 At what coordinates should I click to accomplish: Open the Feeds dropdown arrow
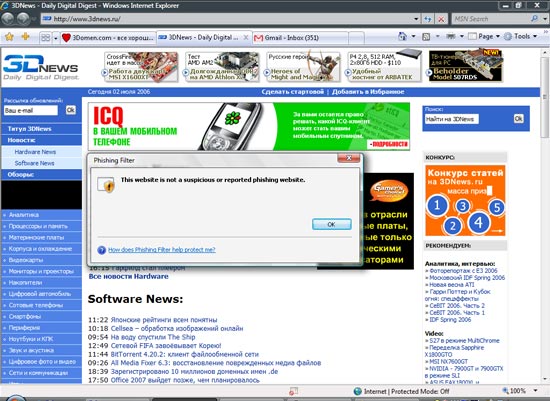pyautogui.click(x=437, y=36)
